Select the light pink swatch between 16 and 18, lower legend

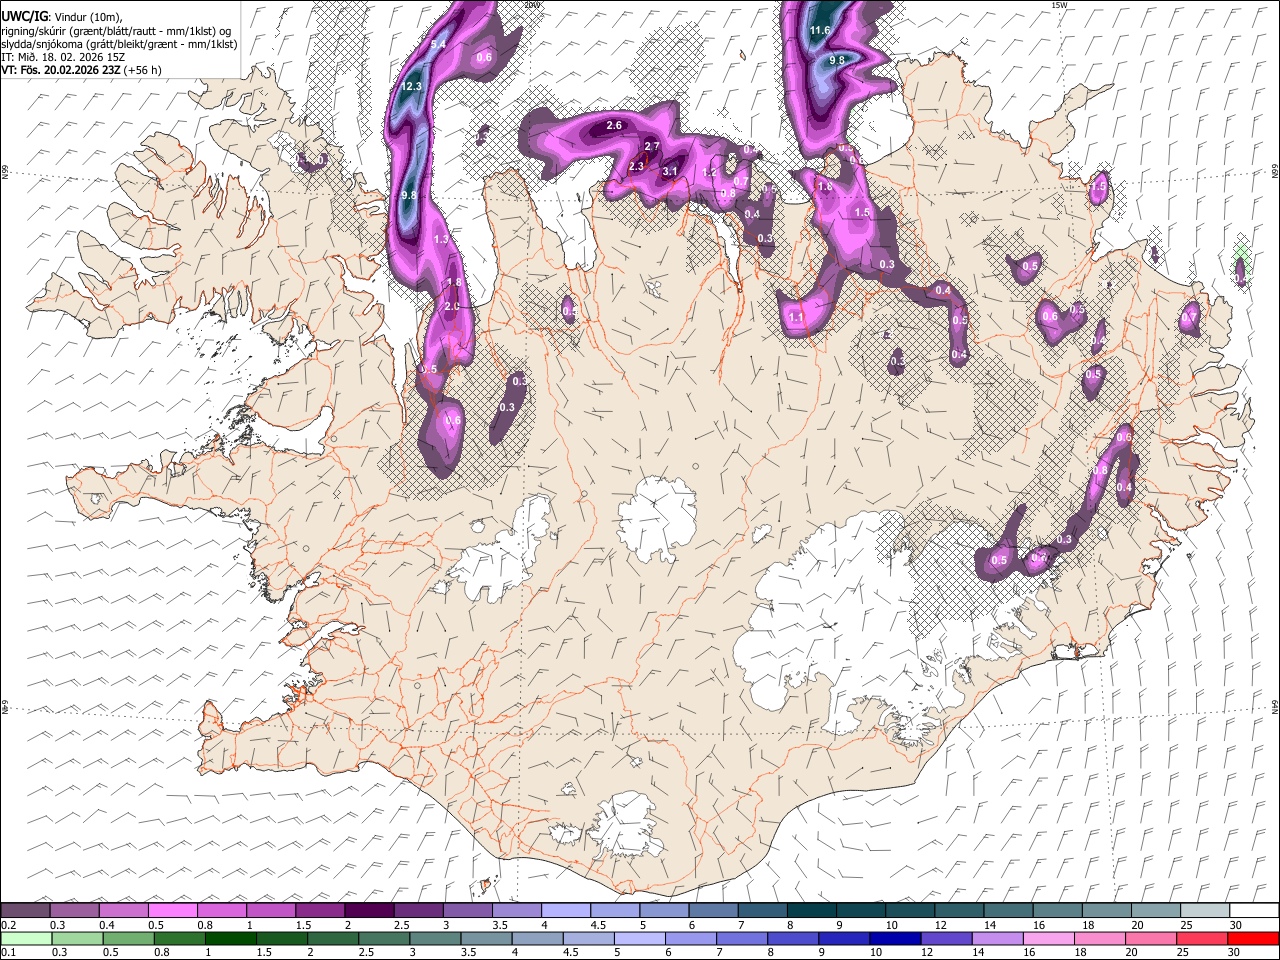coord(1051,938)
